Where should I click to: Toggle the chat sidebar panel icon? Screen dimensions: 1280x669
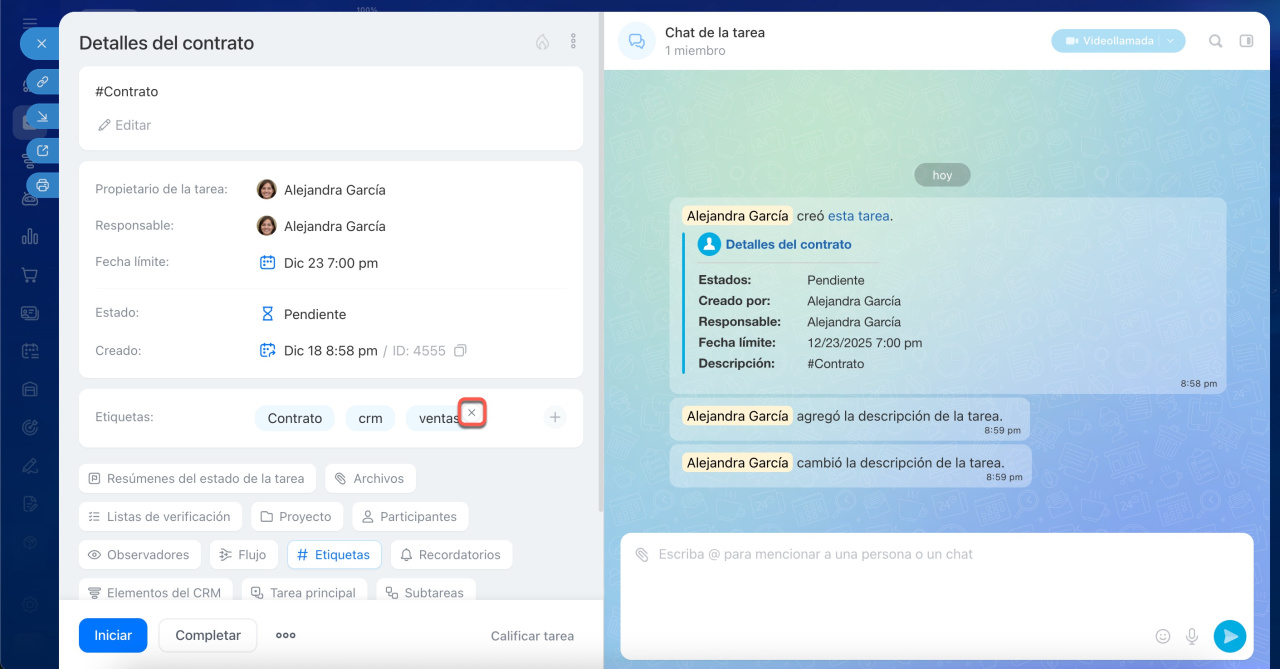(x=1246, y=41)
